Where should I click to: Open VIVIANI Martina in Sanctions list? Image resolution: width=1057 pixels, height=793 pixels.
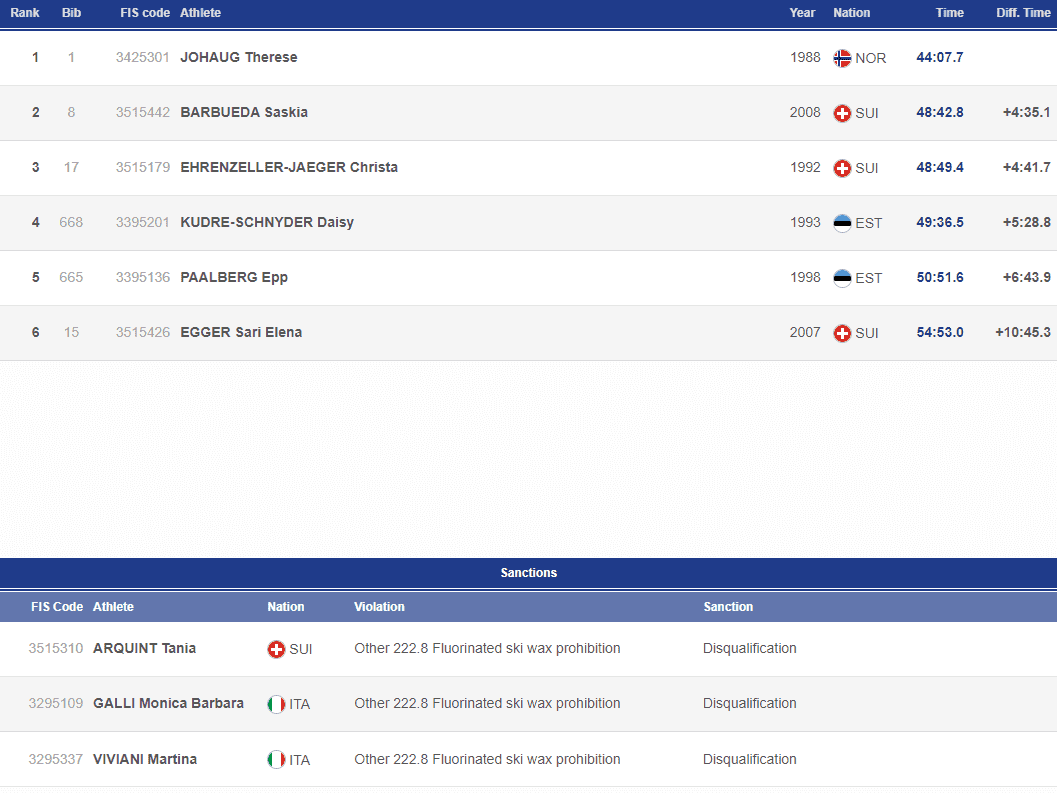click(x=145, y=759)
